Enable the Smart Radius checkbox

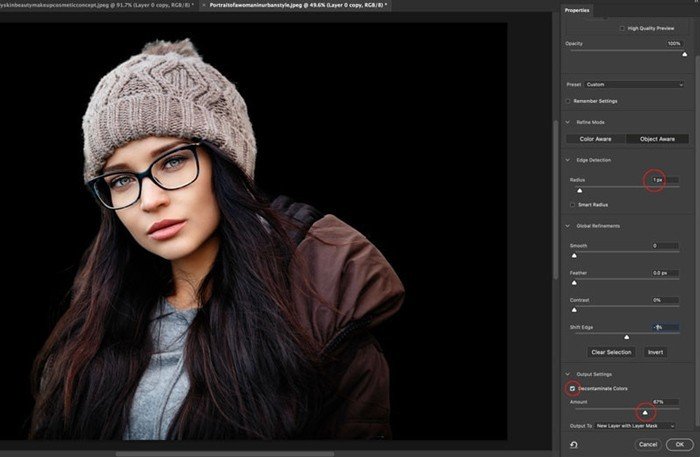point(573,204)
